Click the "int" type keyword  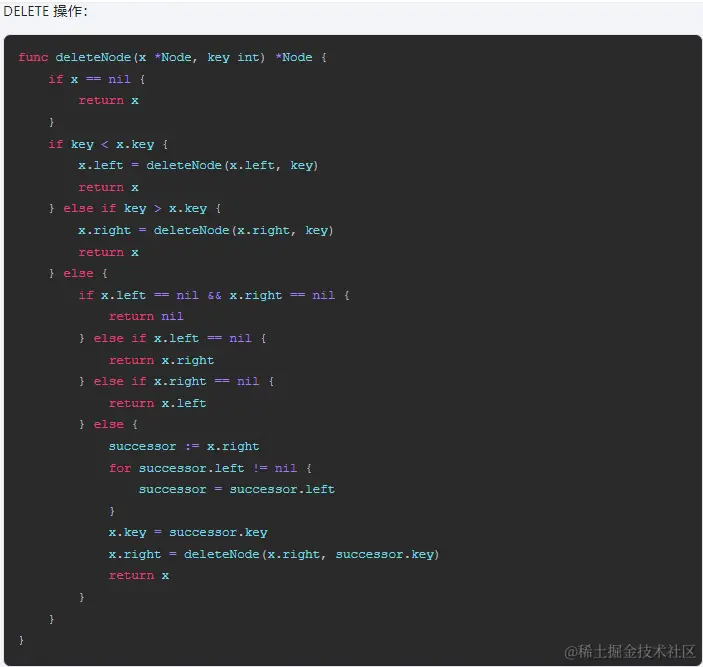(248, 57)
